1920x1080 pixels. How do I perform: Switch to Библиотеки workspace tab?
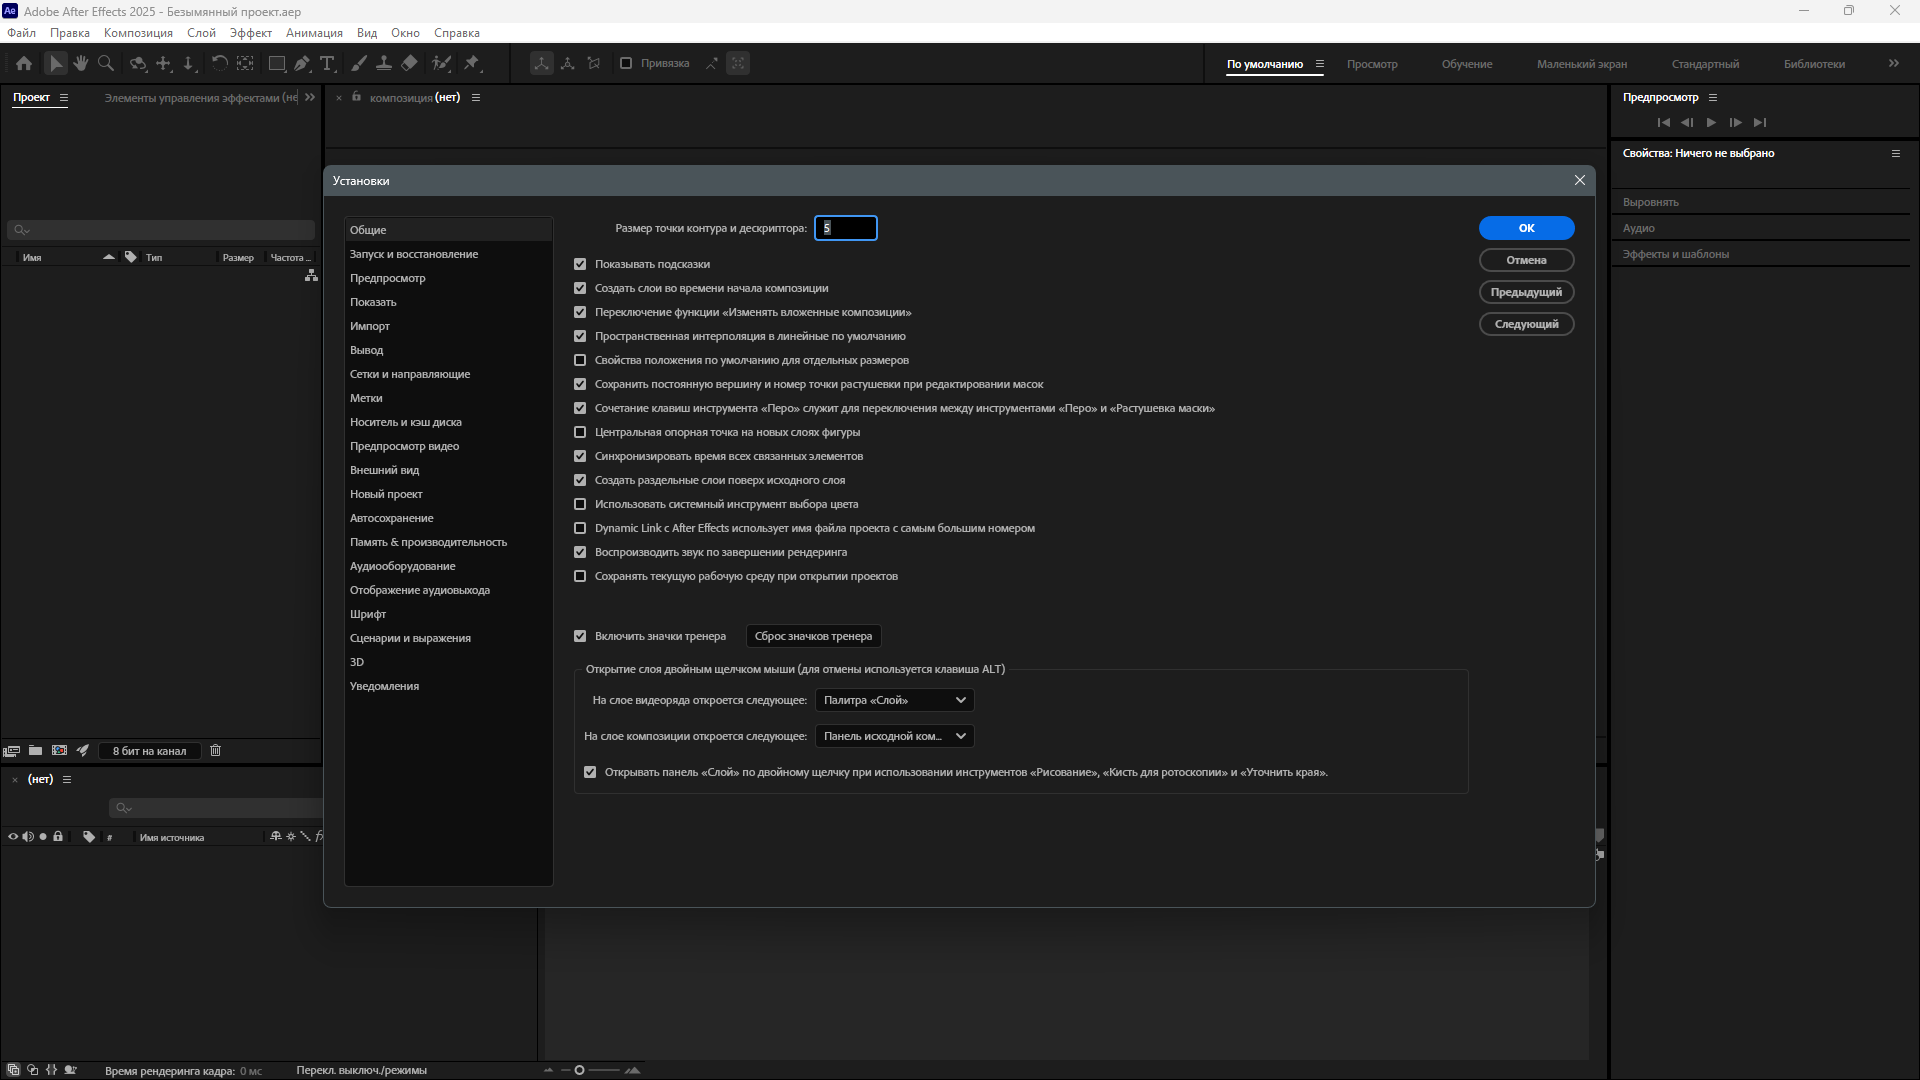click(1814, 64)
